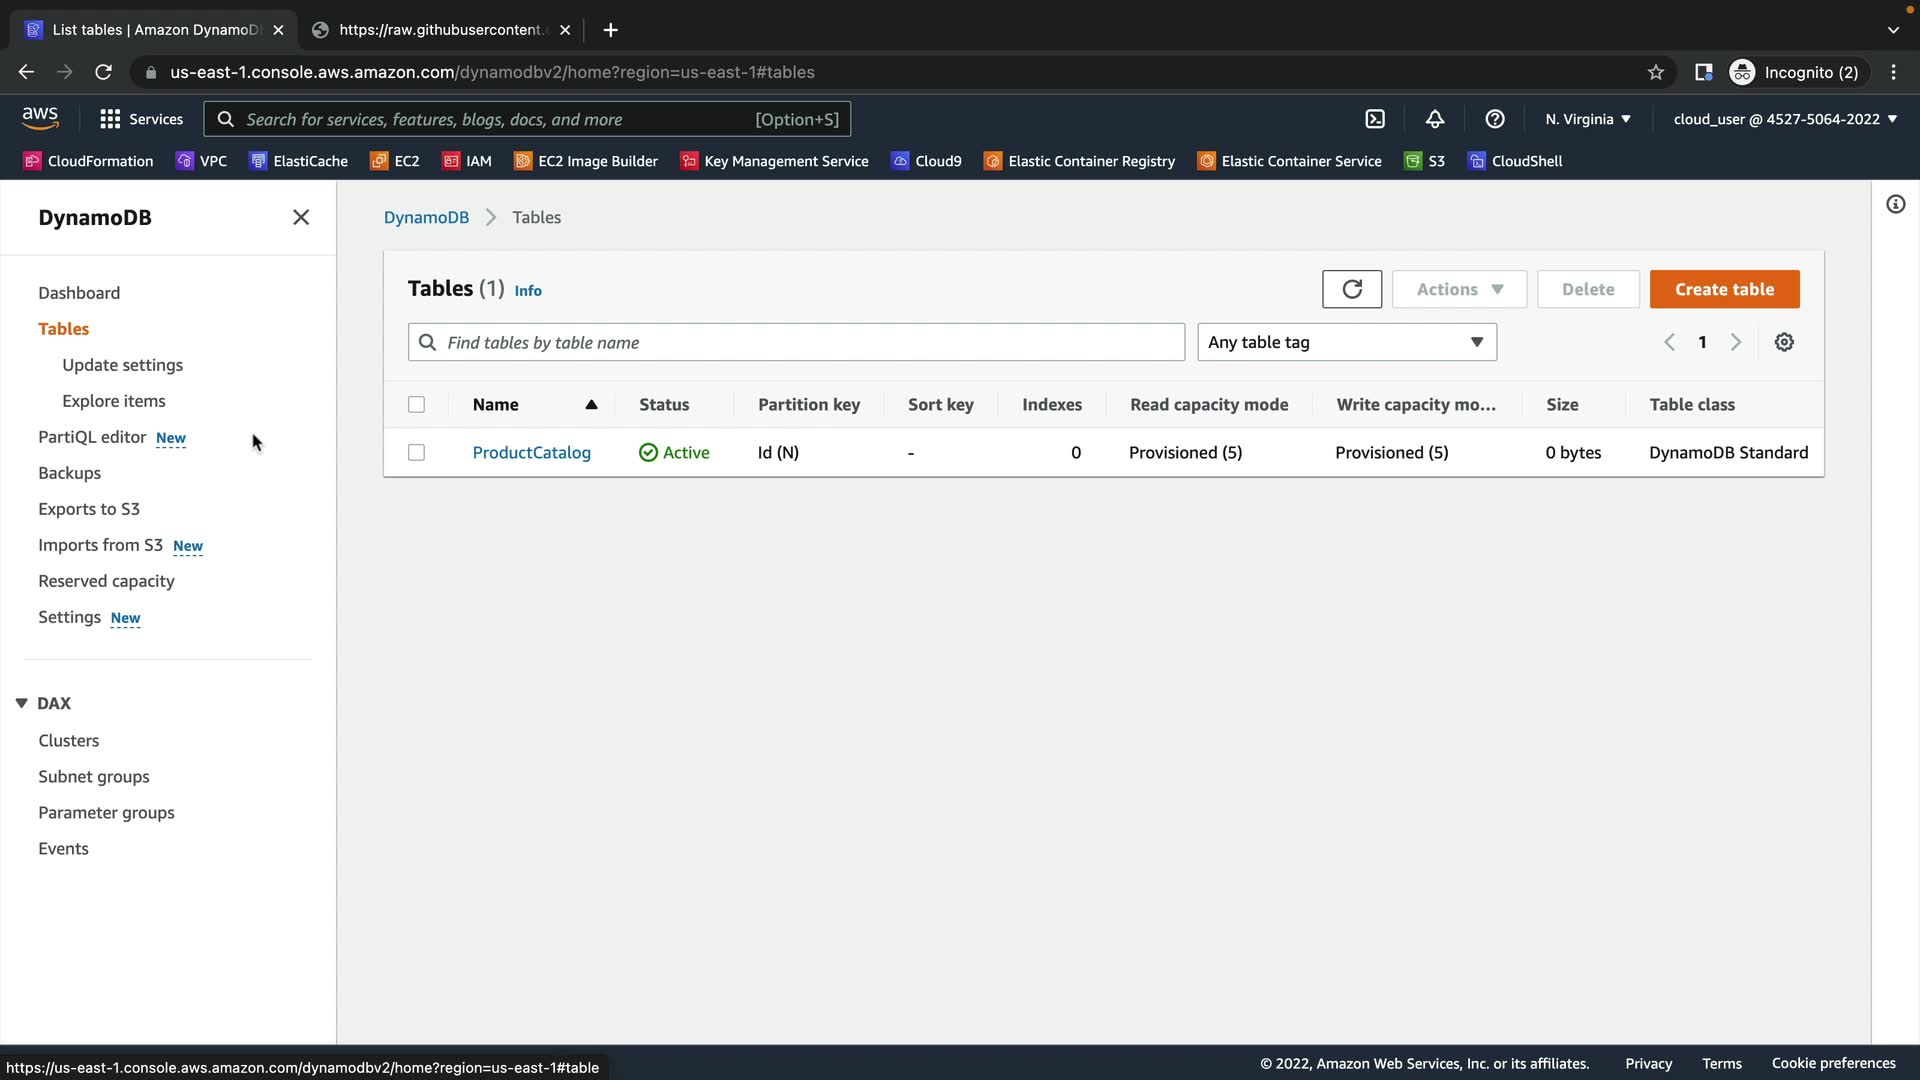Expand the N. Virginia region selector
Screen dimensions: 1920x1080
tap(1587, 119)
